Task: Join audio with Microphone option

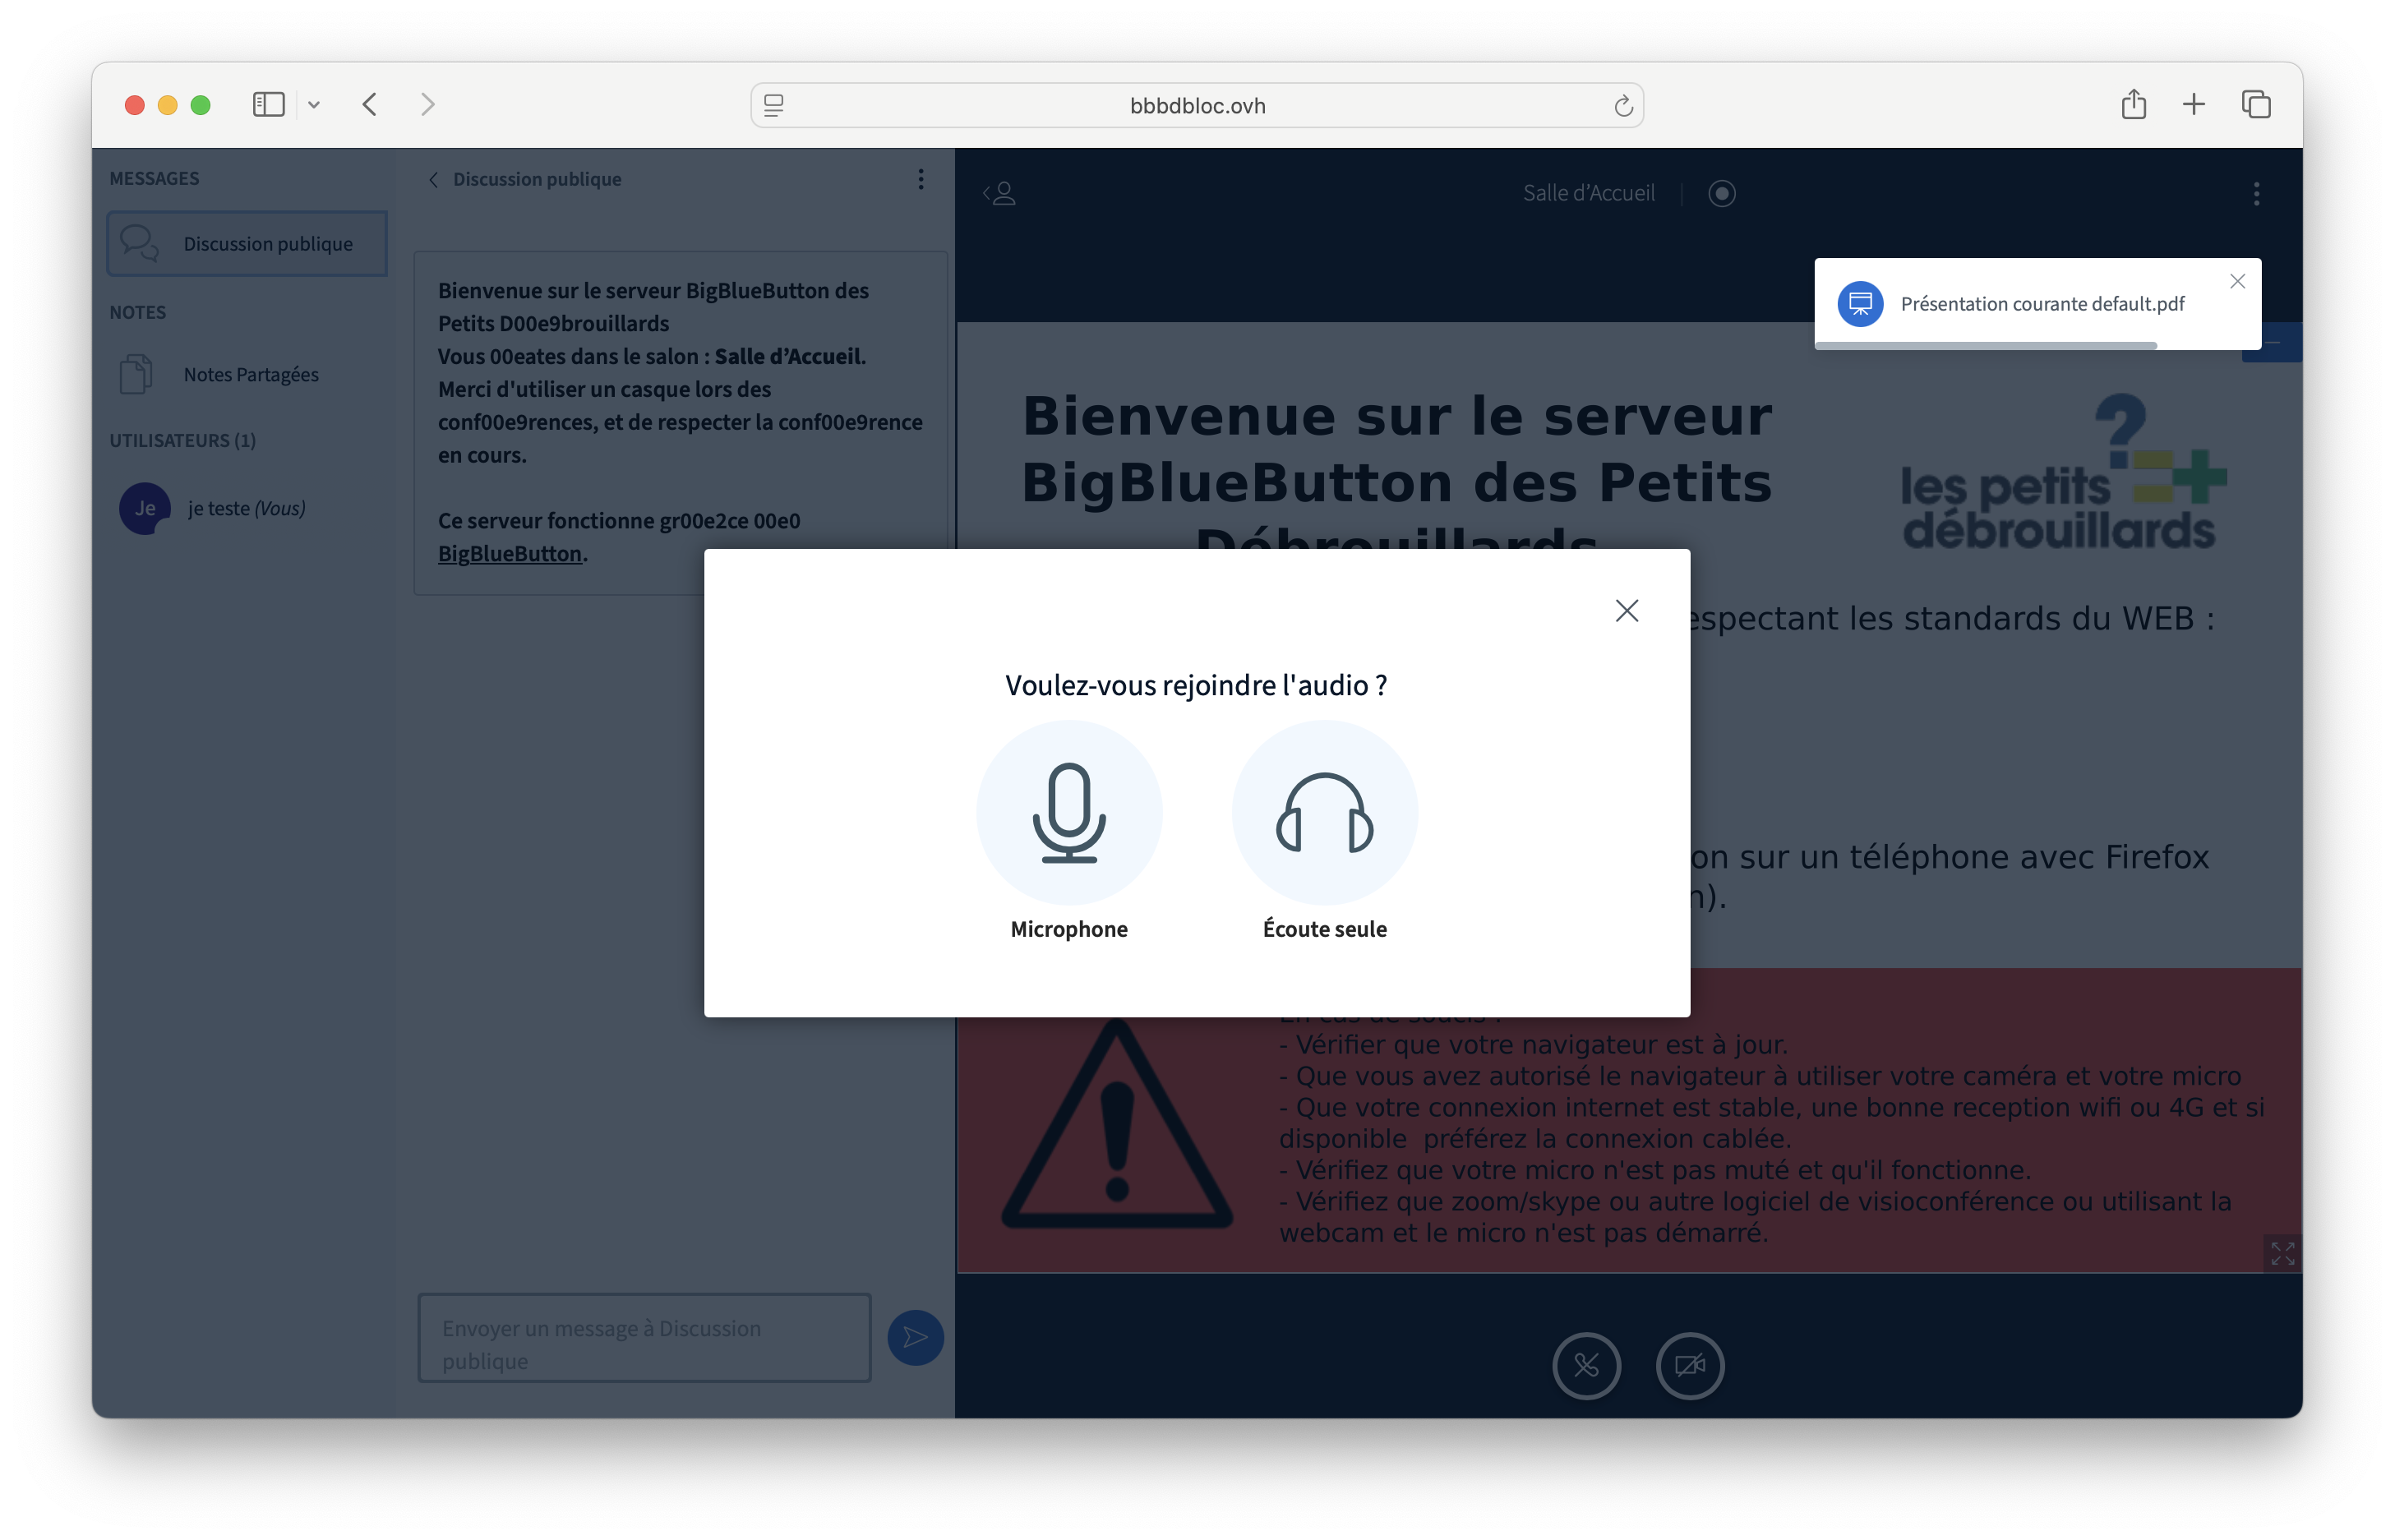Action: 1068,813
